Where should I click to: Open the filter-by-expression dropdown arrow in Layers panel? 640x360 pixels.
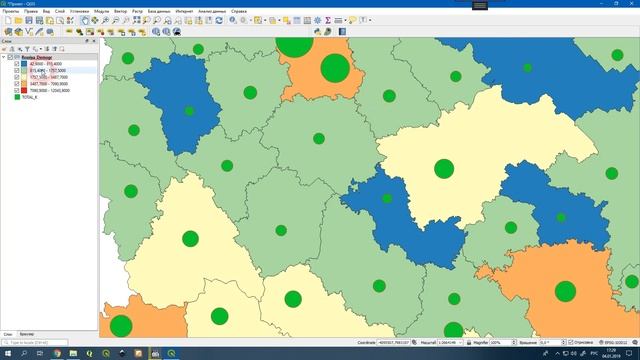41,49
